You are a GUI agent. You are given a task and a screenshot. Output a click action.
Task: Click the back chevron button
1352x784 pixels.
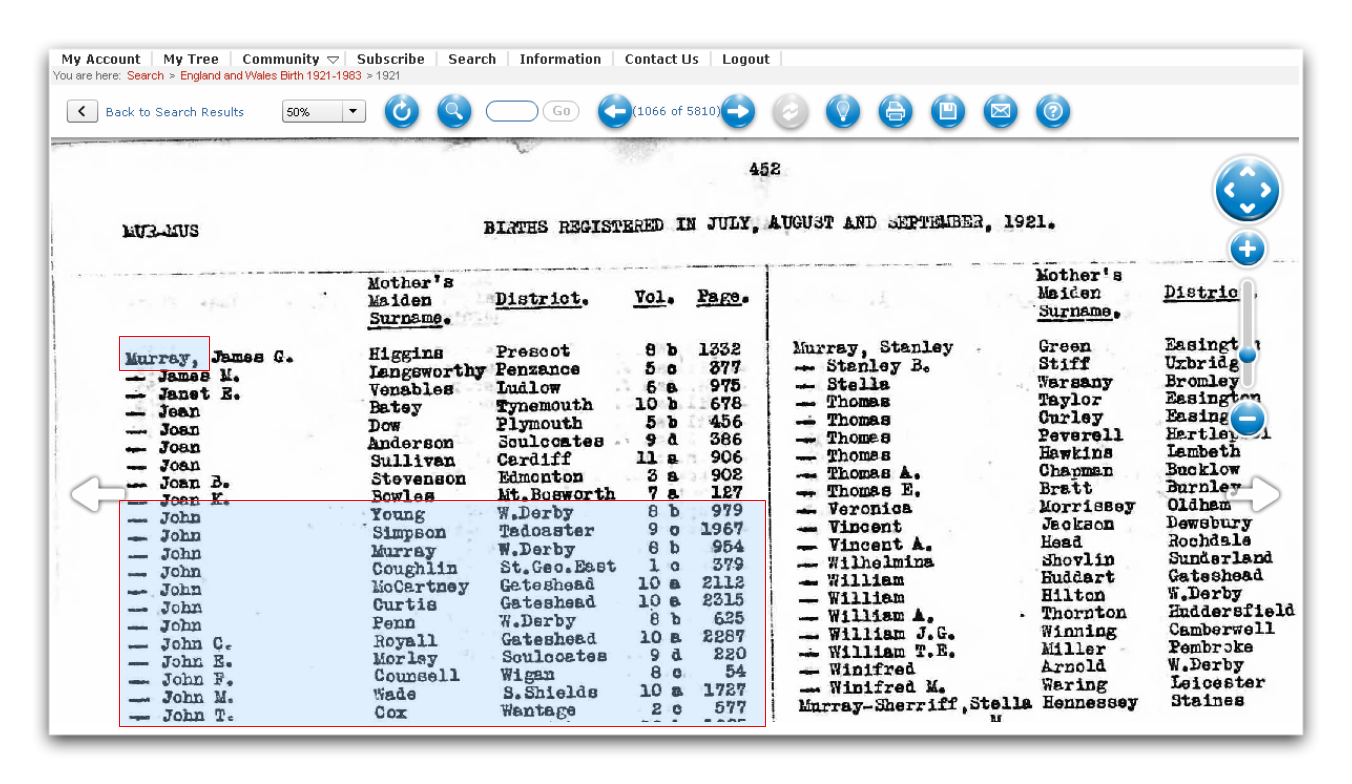coord(82,111)
